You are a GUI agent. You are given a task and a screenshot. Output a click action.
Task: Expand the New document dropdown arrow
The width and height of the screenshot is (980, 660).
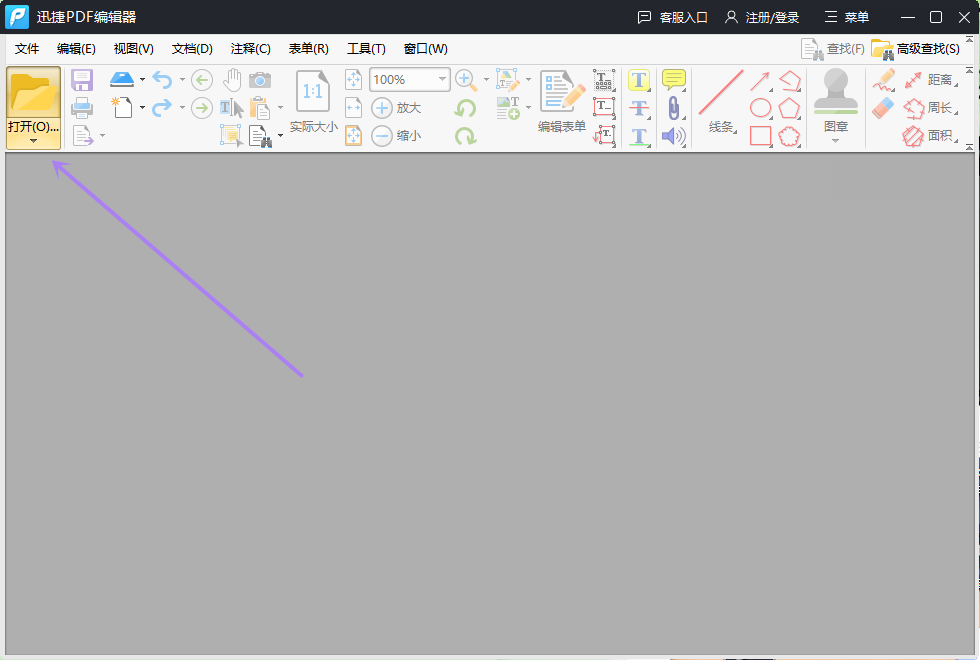[x=142, y=108]
